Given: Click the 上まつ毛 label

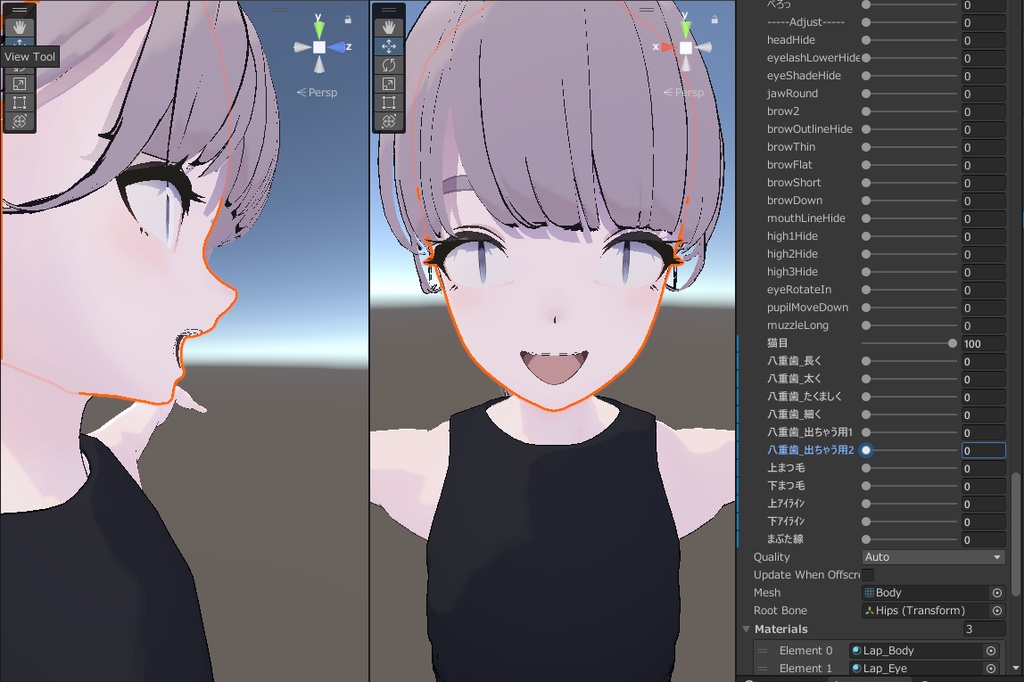Looking at the screenshot, I should tap(786, 468).
